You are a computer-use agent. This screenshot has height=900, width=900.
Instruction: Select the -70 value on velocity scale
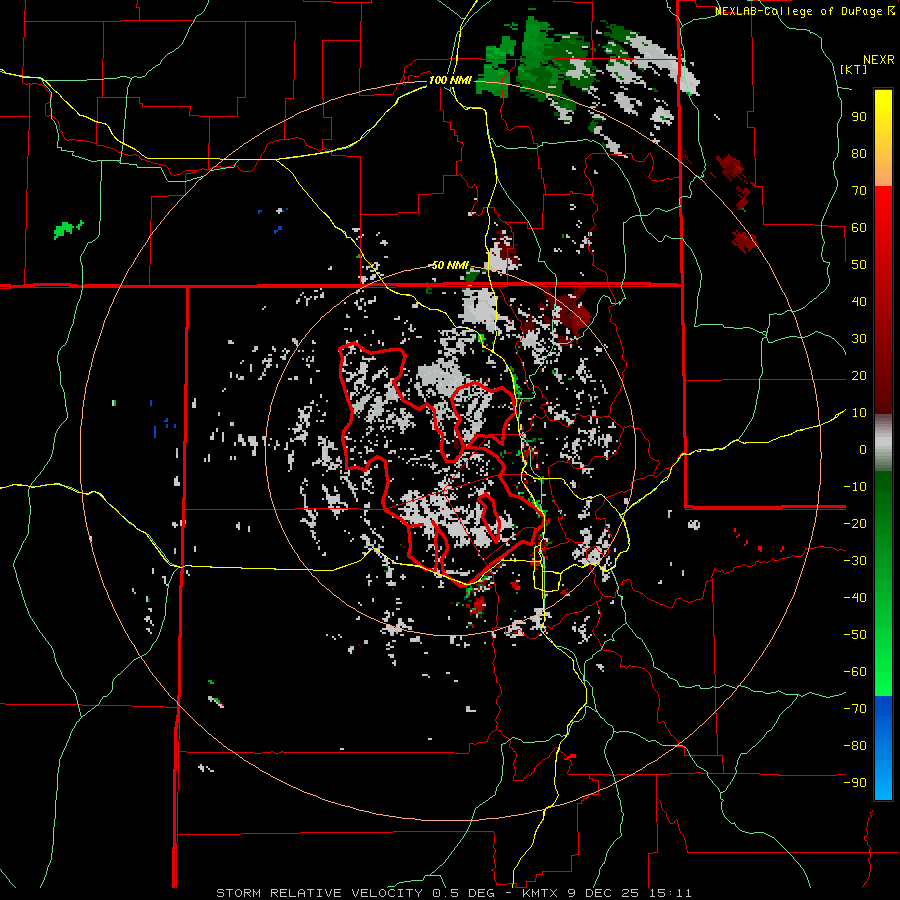(855, 709)
